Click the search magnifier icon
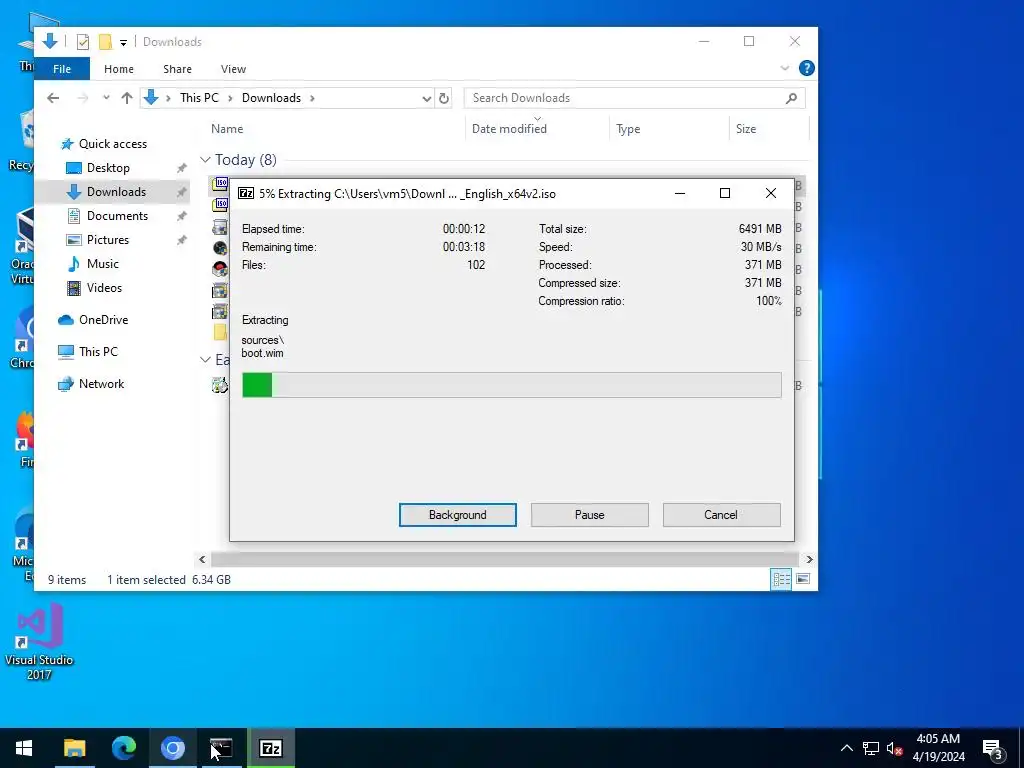This screenshot has height=768, width=1024. 791,98
